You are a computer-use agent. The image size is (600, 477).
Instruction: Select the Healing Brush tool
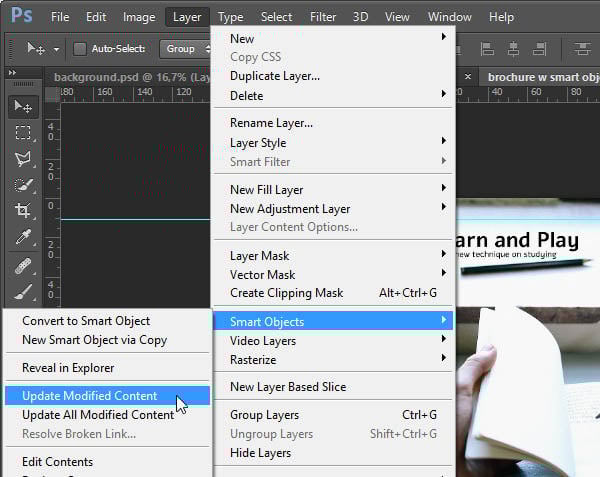tap(23, 266)
